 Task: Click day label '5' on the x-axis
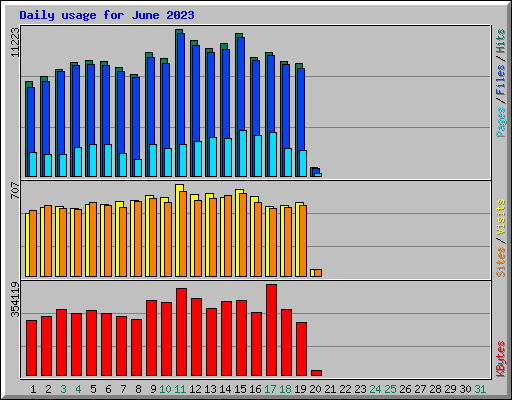(93, 389)
